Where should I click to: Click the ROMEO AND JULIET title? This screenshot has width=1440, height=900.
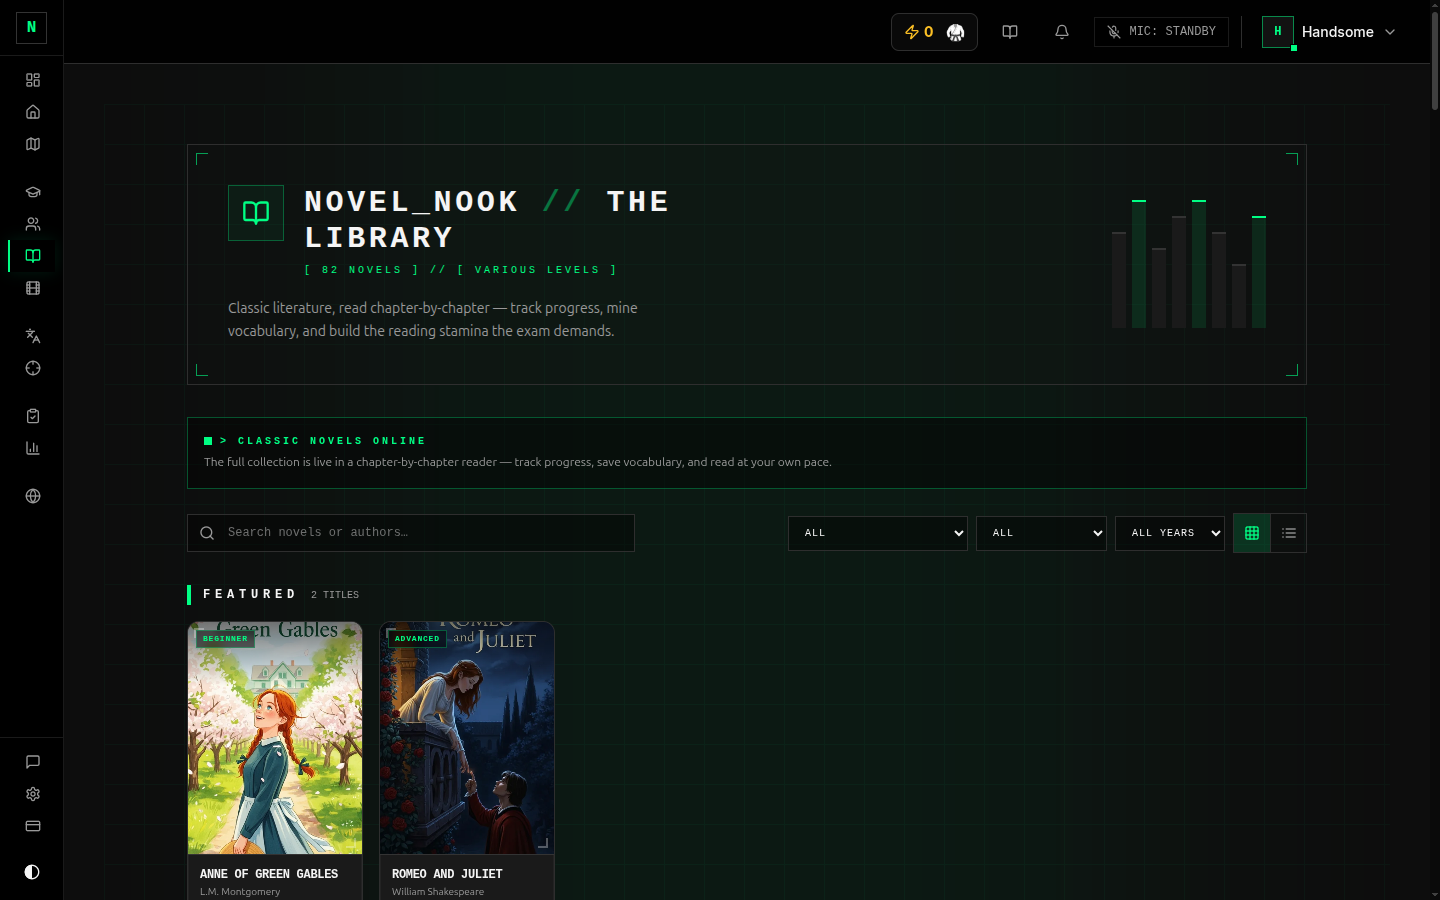click(447, 874)
